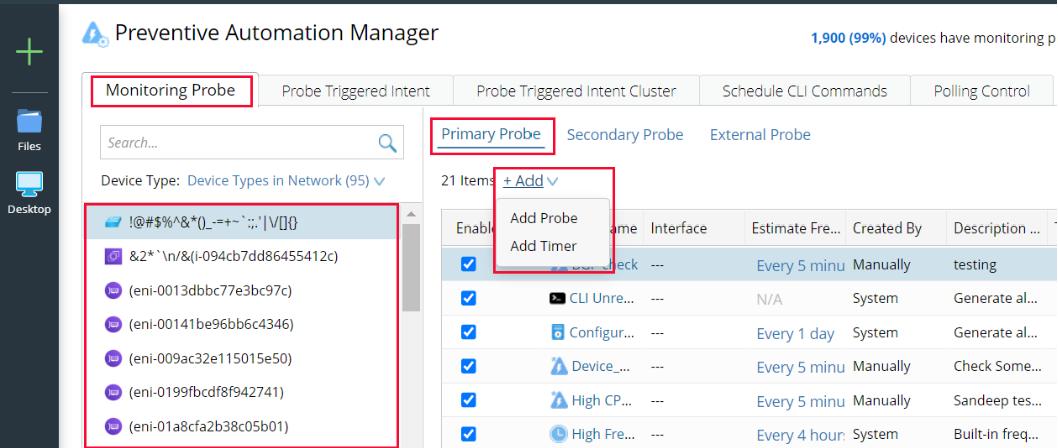Uncheck the Enable checkbox for Configur... probe
The width and height of the screenshot is (1058, 448).
pos(468,333)
